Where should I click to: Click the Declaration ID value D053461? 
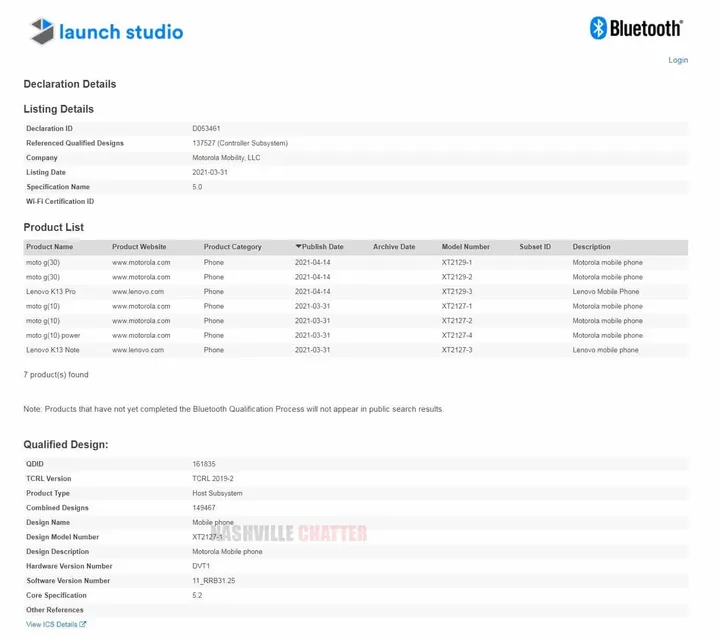coord(206,128)
